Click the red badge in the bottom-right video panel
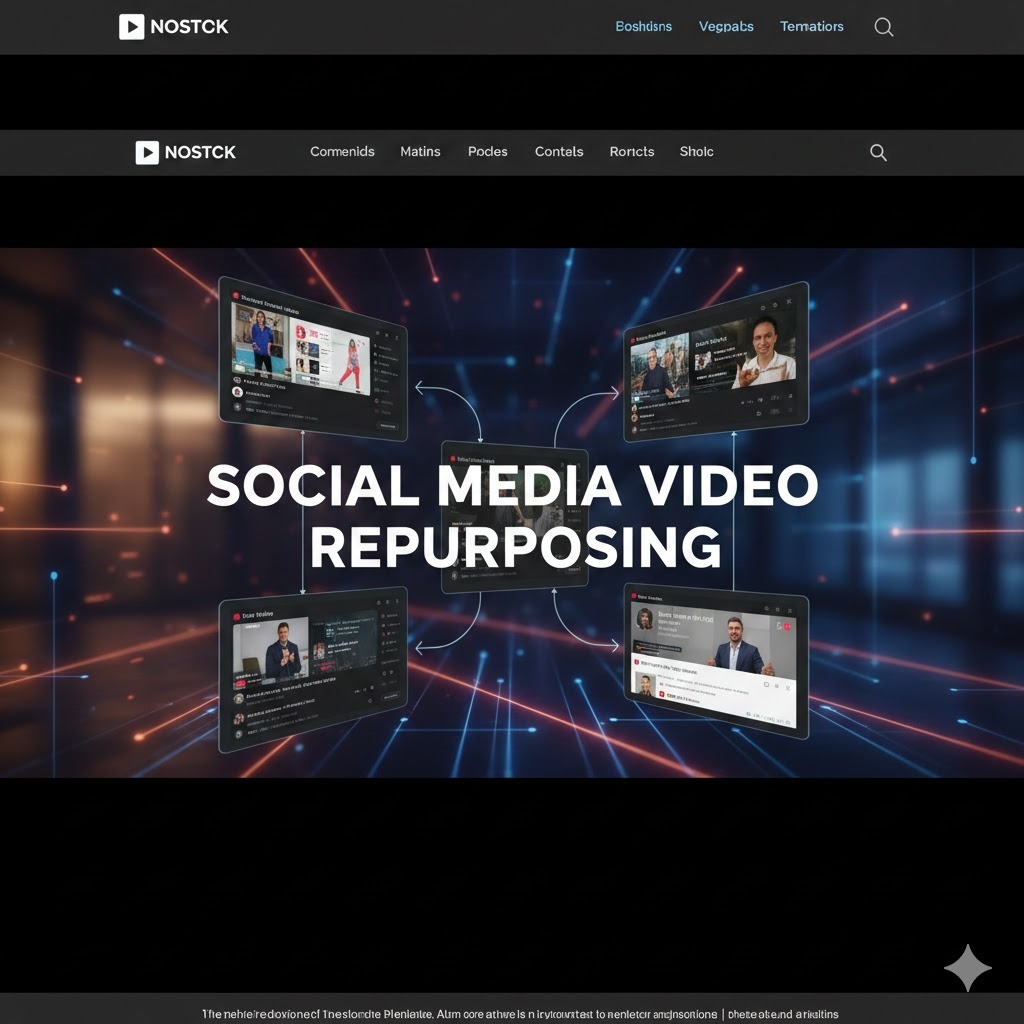The height and width of the screenshot is (1024, 1024). pyautogui.click(x=787, y=627)
